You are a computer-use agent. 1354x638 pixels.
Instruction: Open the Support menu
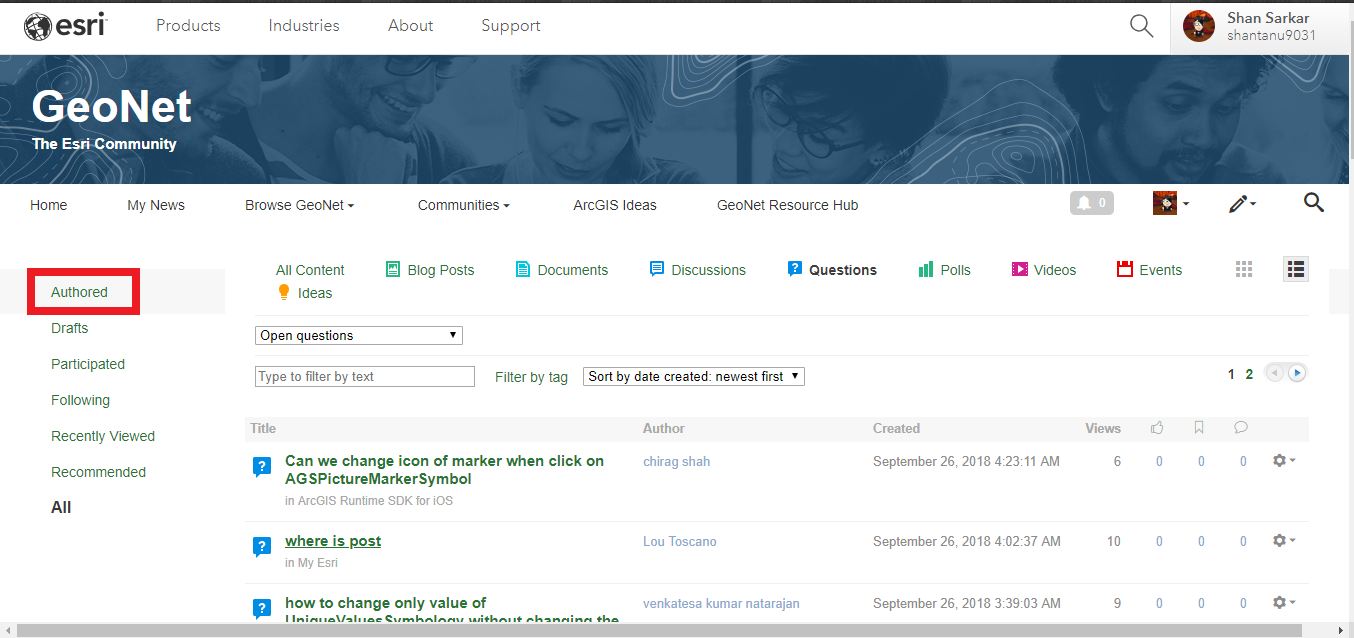(511, 26)
